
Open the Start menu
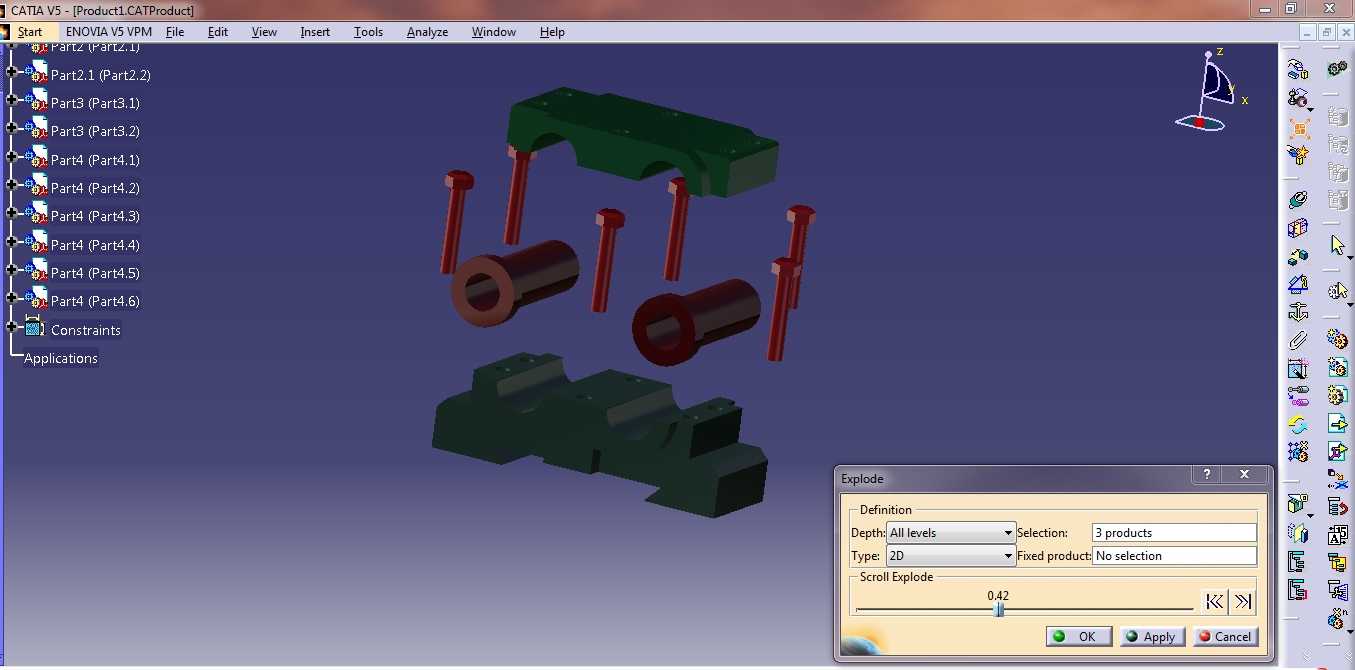point(30,32)
